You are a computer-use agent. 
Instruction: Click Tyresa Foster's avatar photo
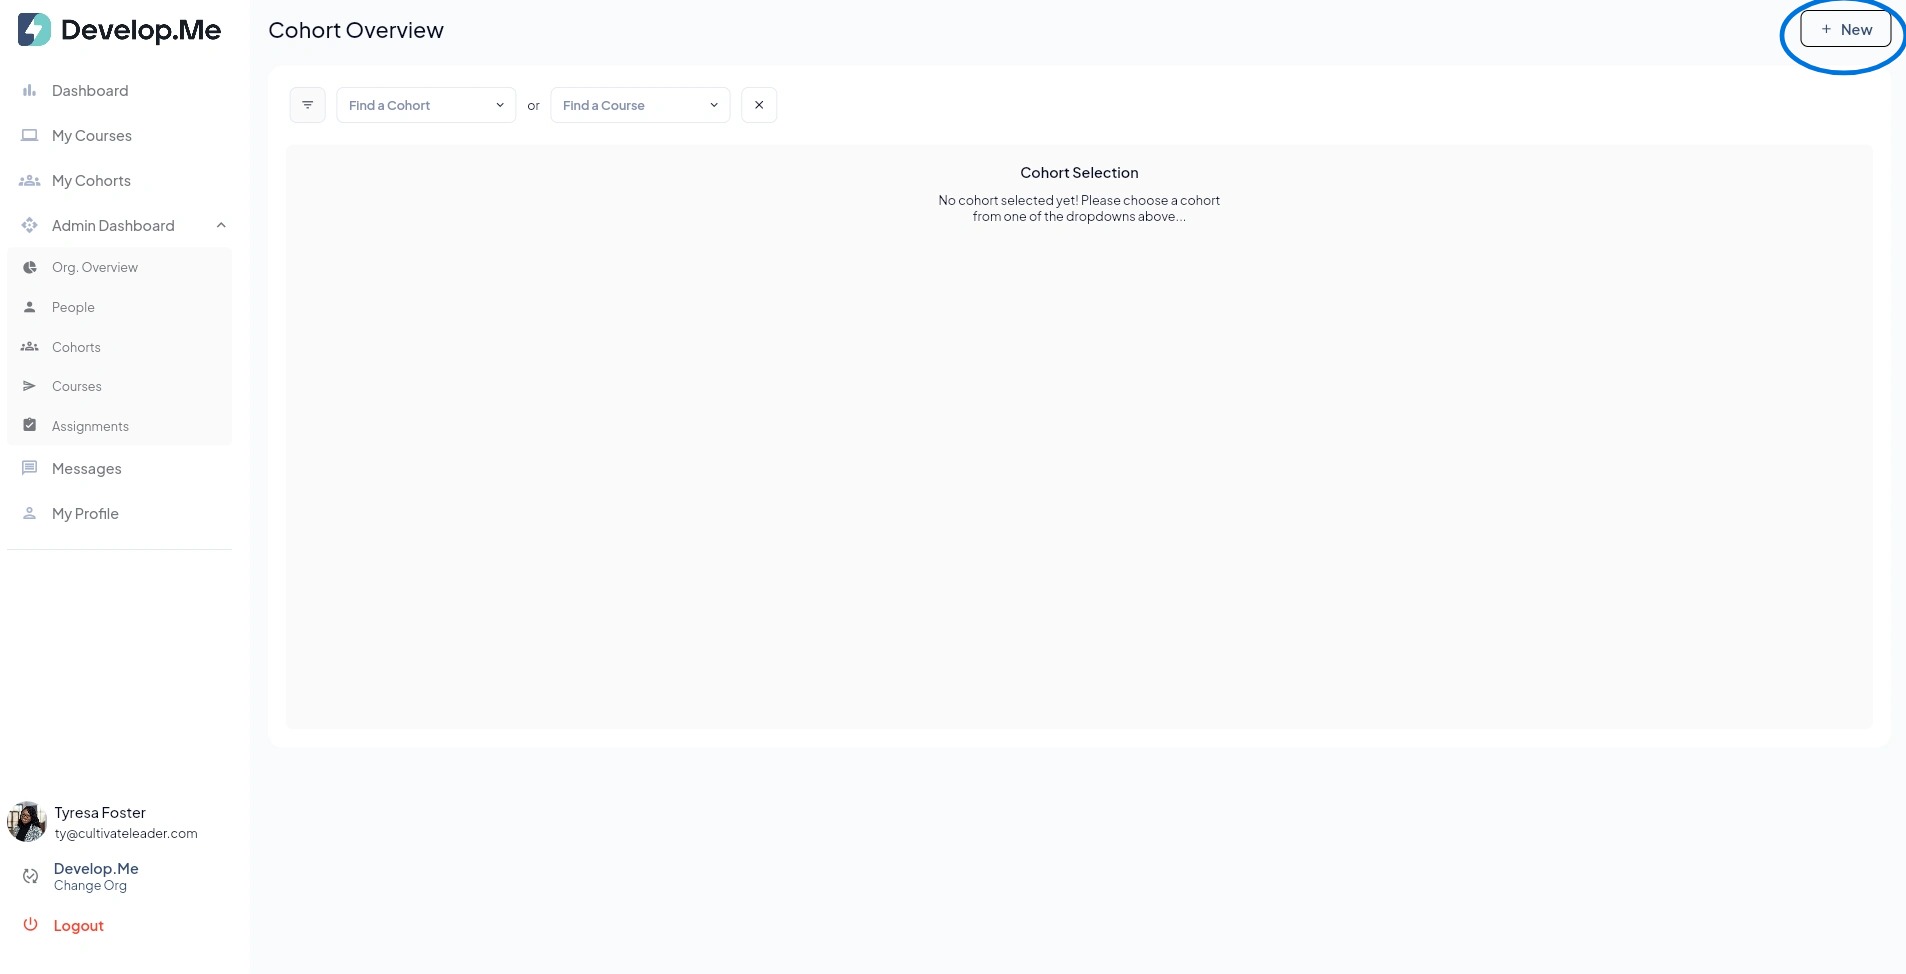pos(27,822)
